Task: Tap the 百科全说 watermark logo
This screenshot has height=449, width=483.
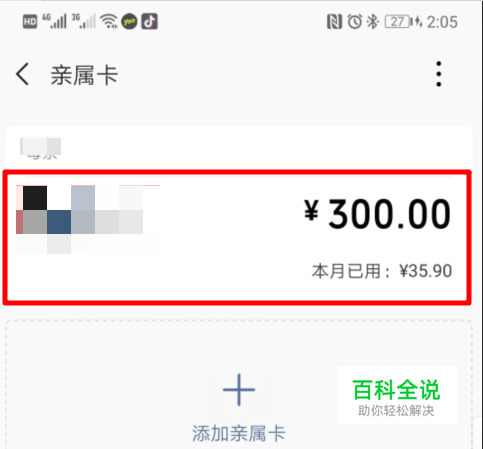Action: pyautogui.click(x=397, y=395)
